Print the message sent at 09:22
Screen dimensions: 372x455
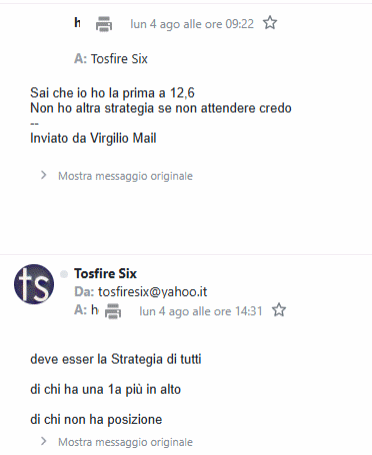(104, 24)
